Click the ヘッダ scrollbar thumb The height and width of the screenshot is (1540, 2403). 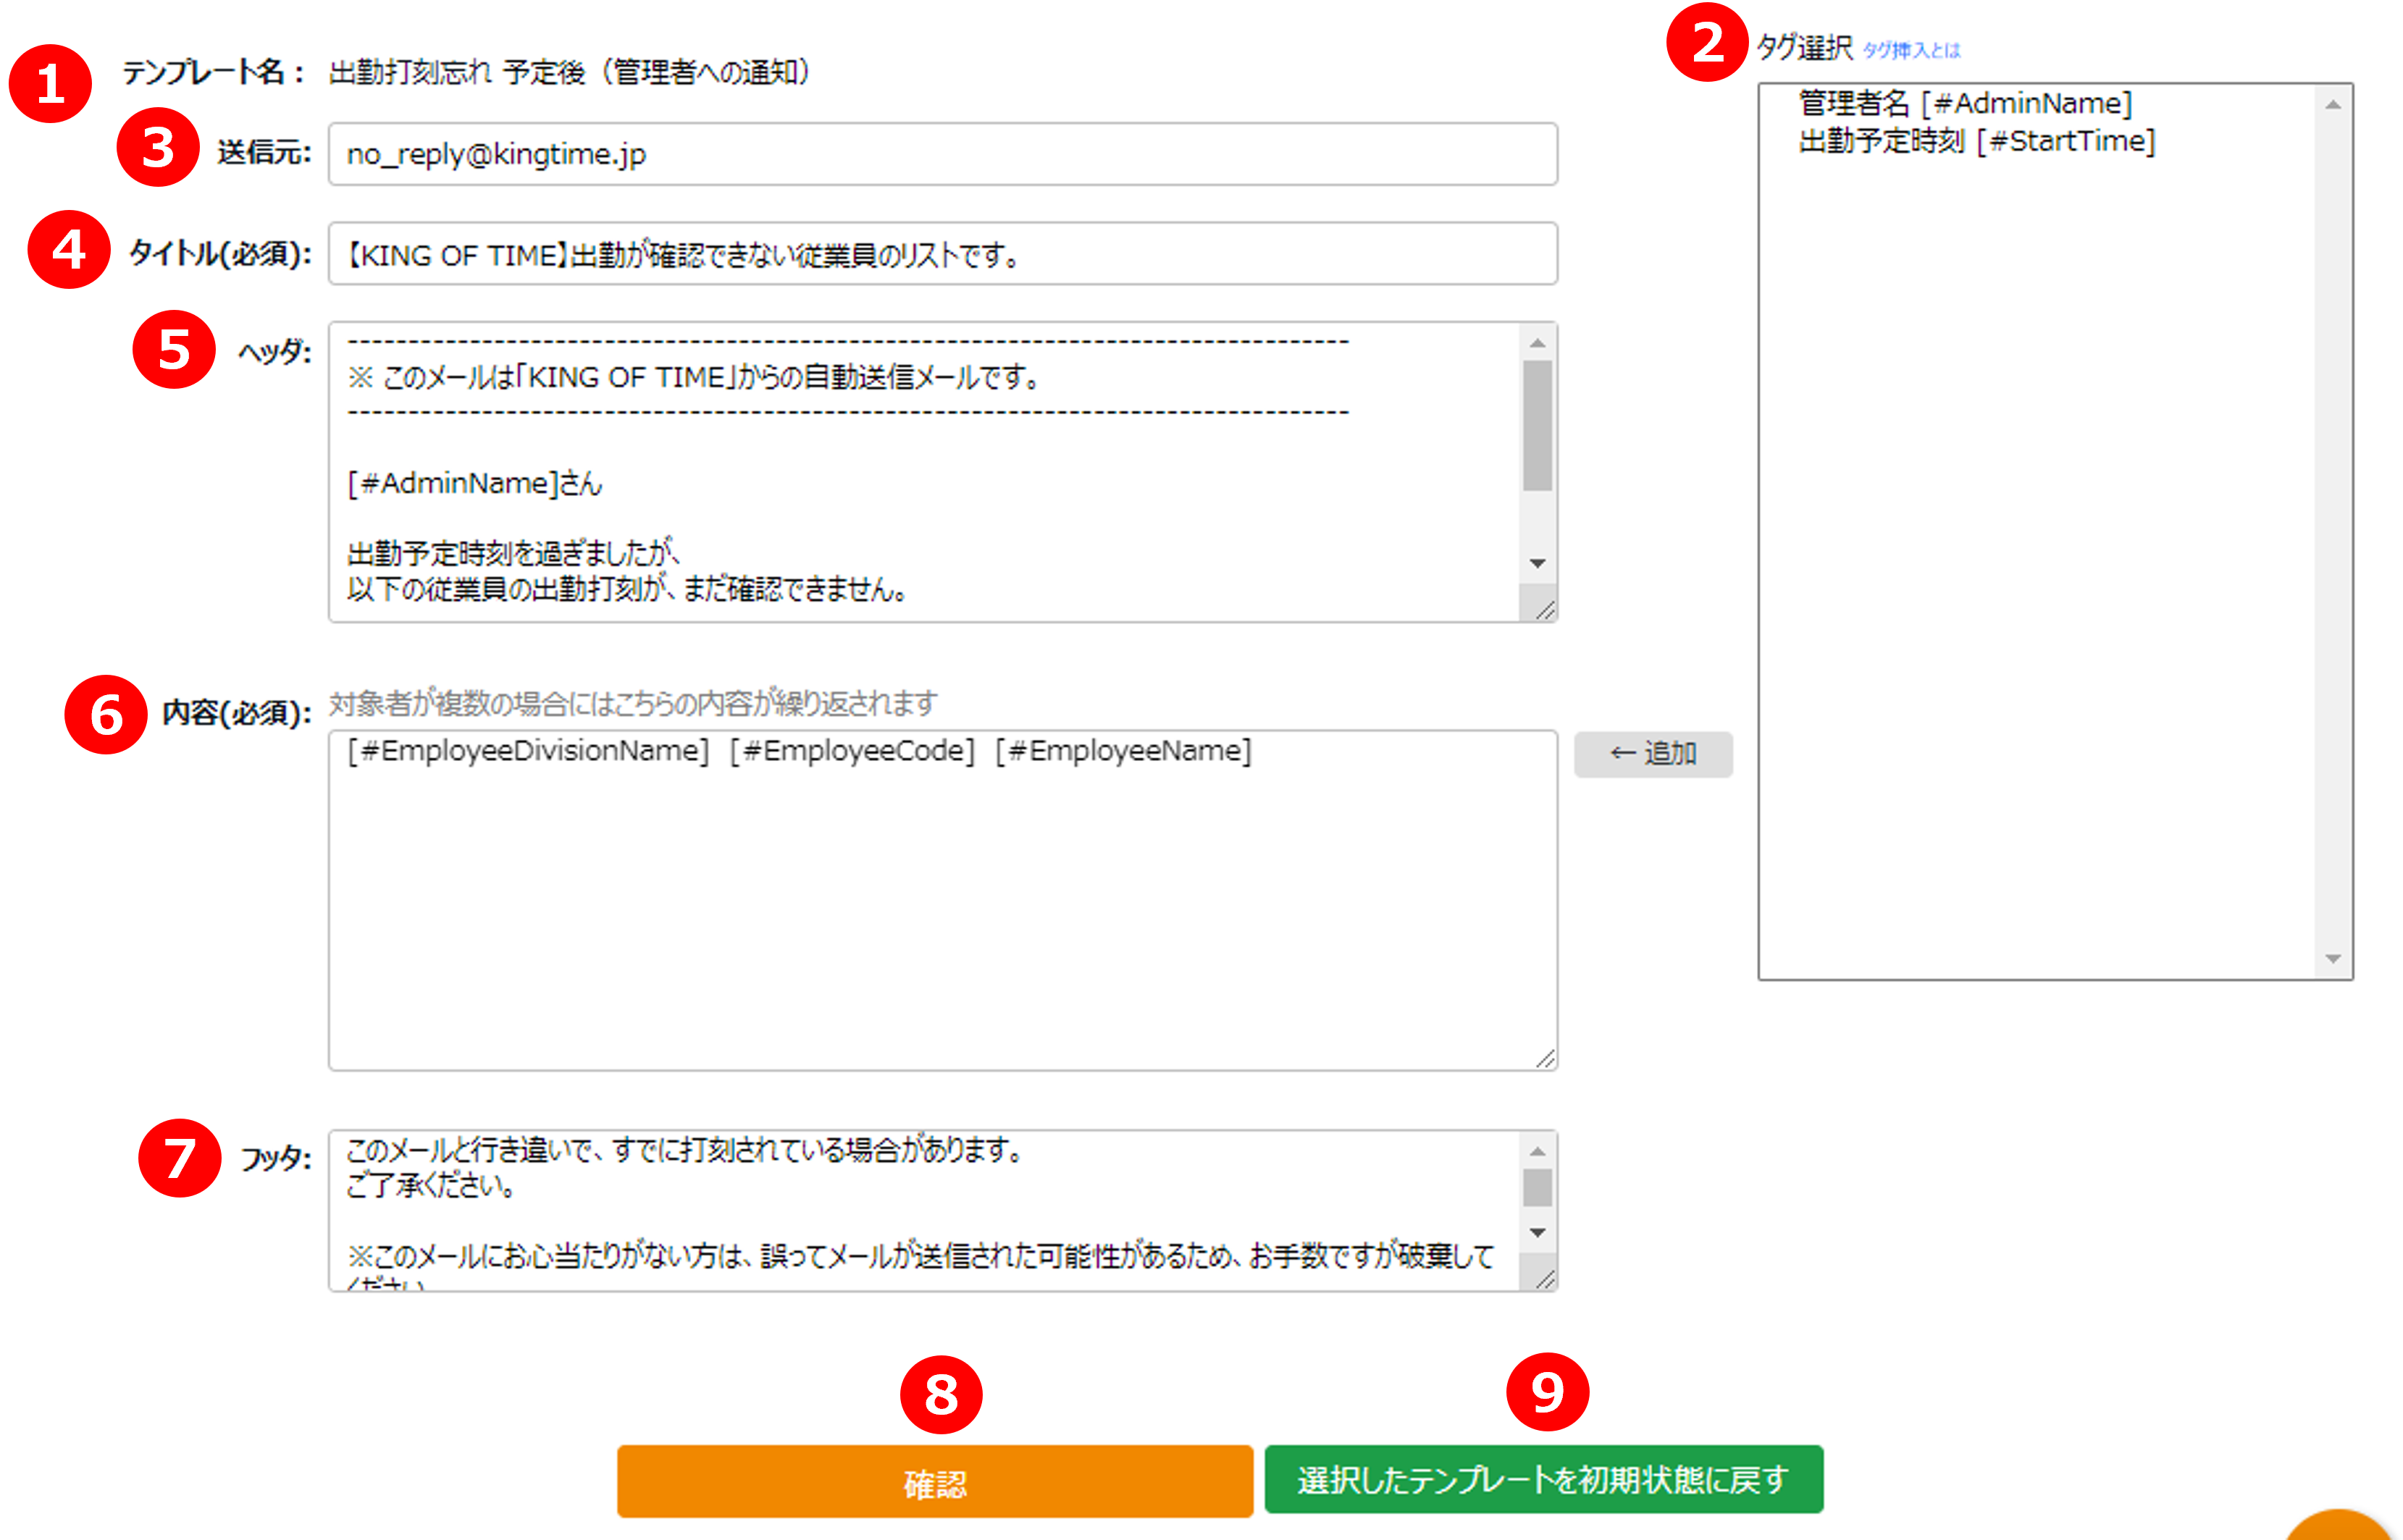coord(1537,425)
